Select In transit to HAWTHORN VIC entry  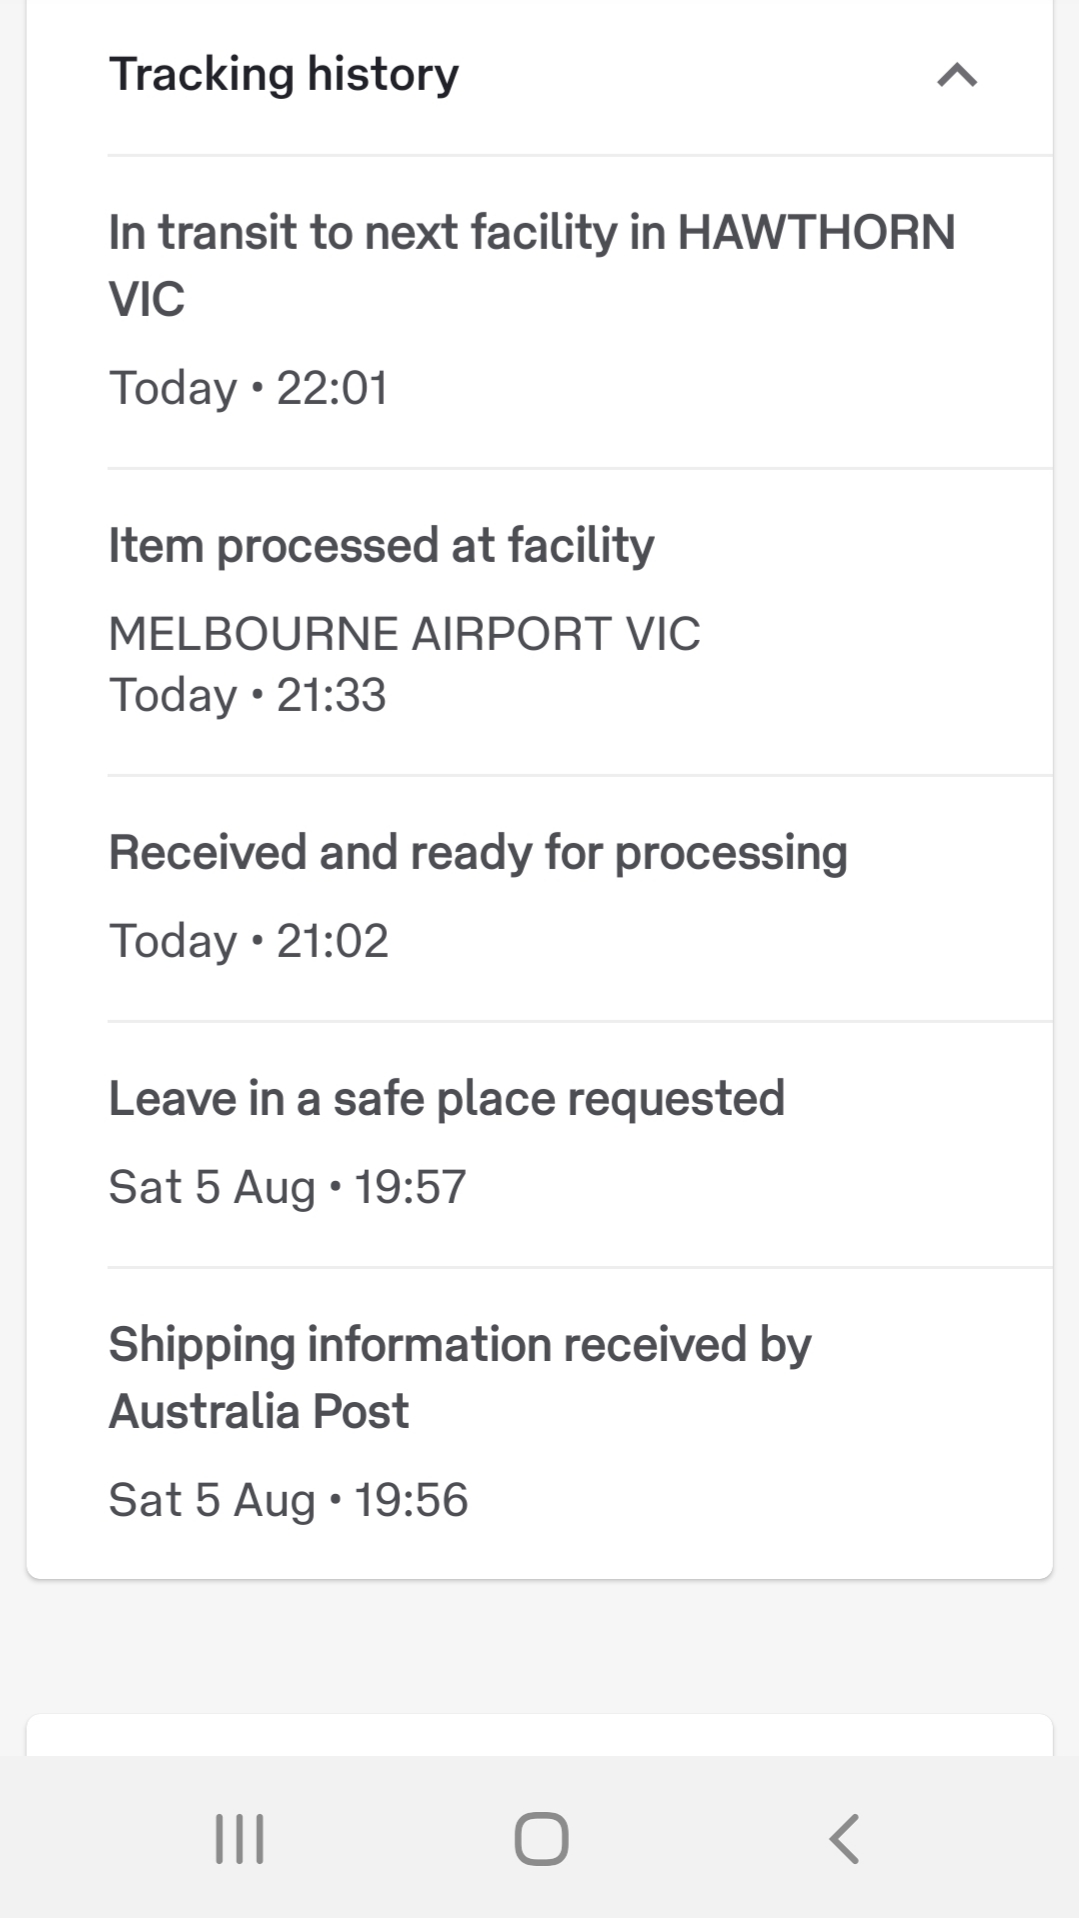click(x=580, y=312)
